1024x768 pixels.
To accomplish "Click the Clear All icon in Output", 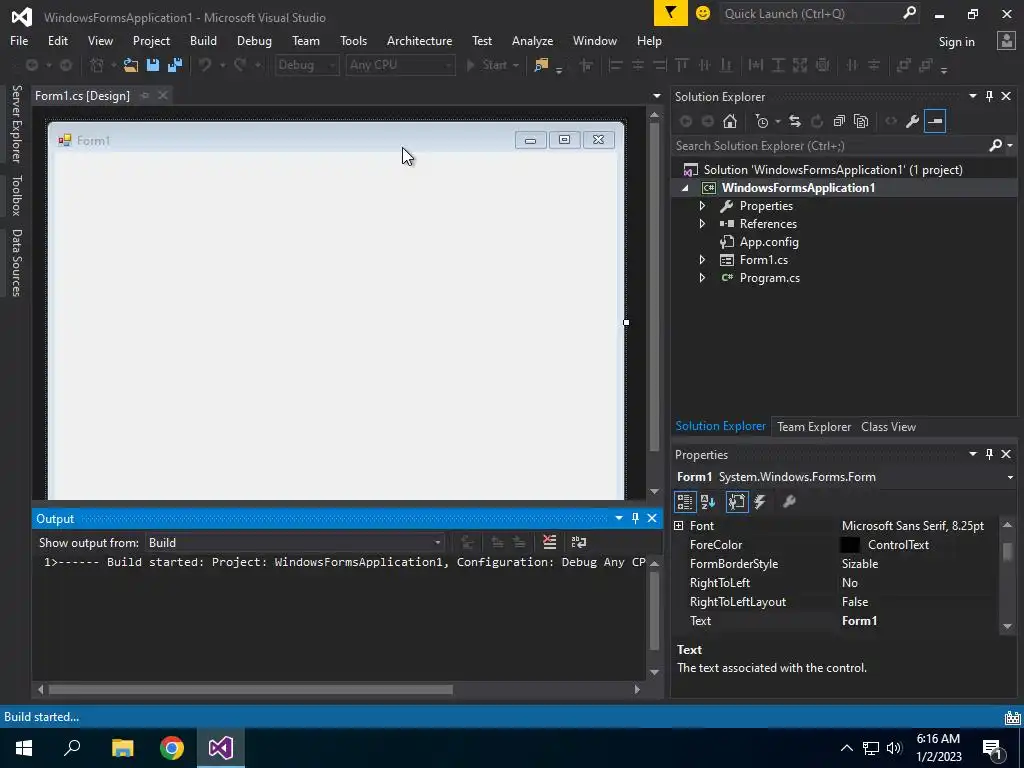I will click(549, 542).
